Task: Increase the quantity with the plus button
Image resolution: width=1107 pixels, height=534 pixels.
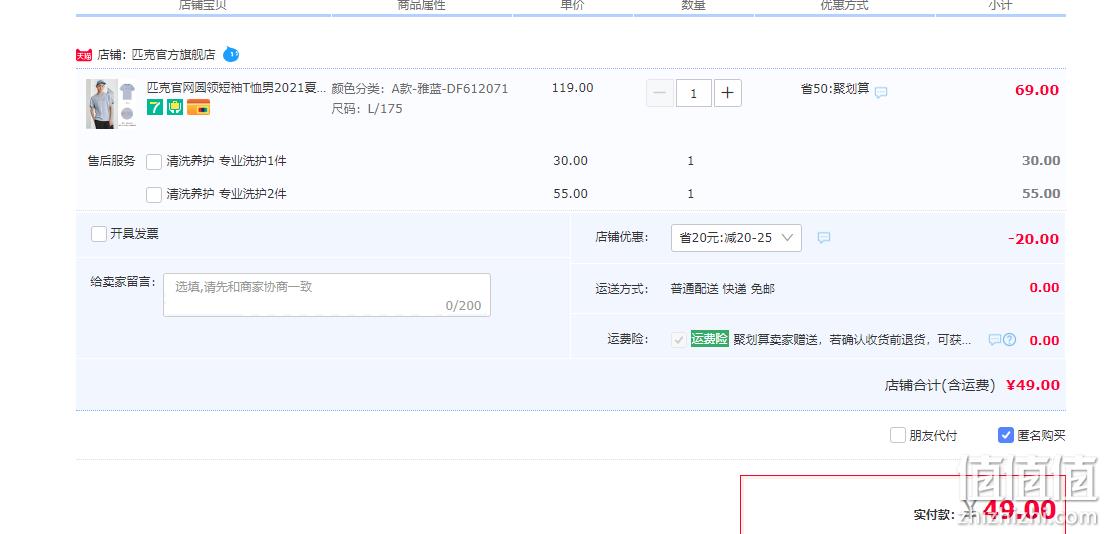Action: pyautogui.click(x=728, y=93)
